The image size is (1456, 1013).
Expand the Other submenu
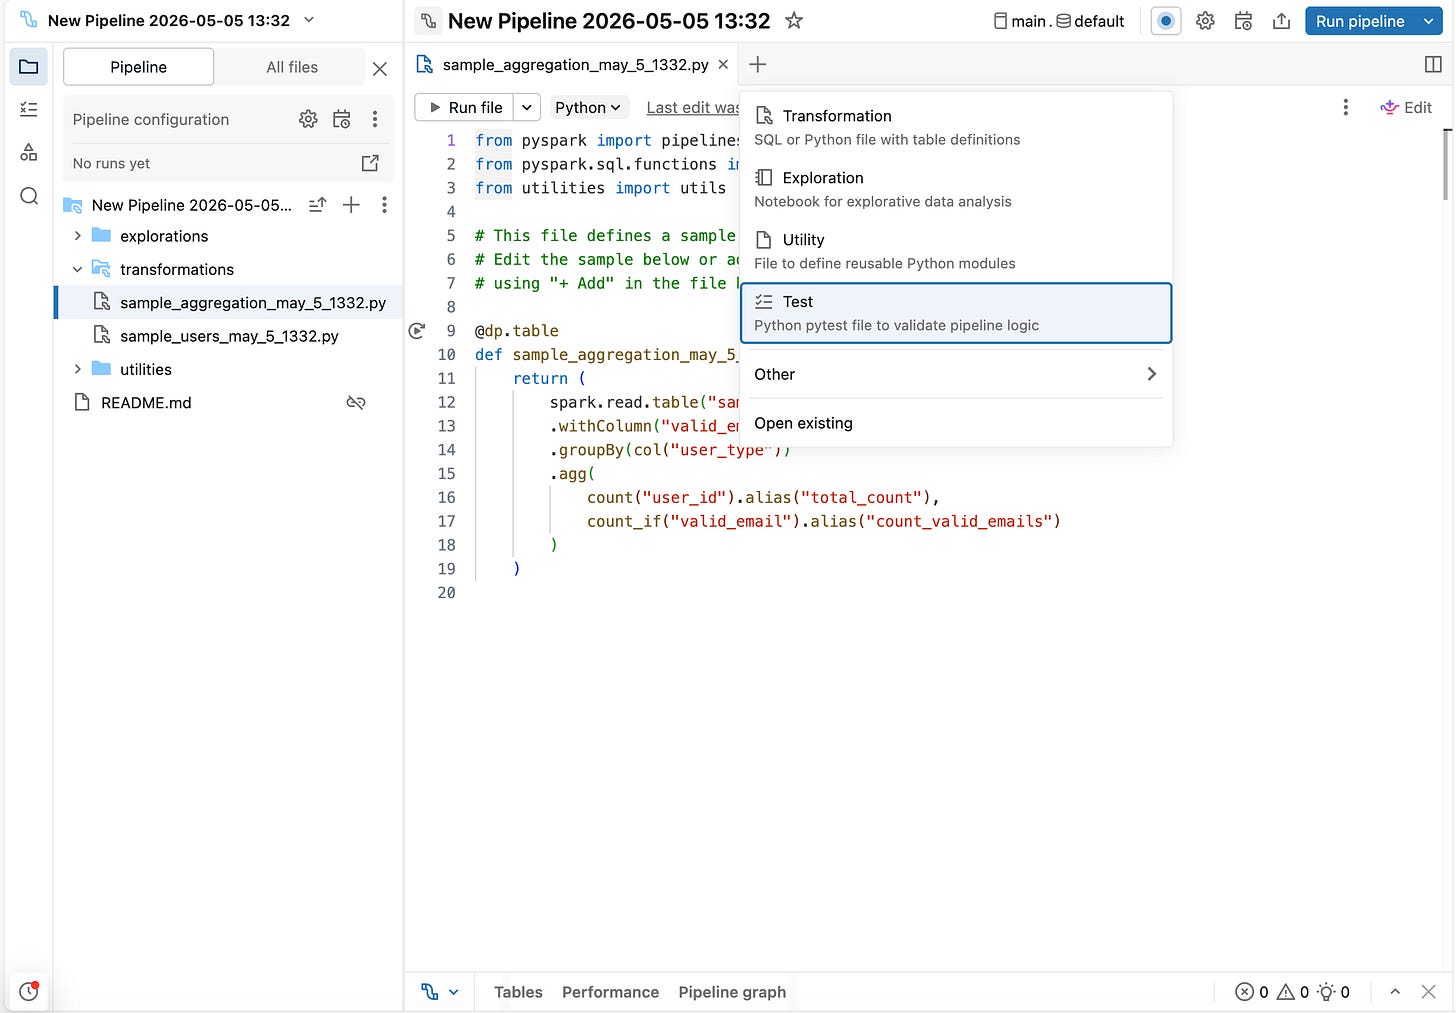click(x=955, y=374)
